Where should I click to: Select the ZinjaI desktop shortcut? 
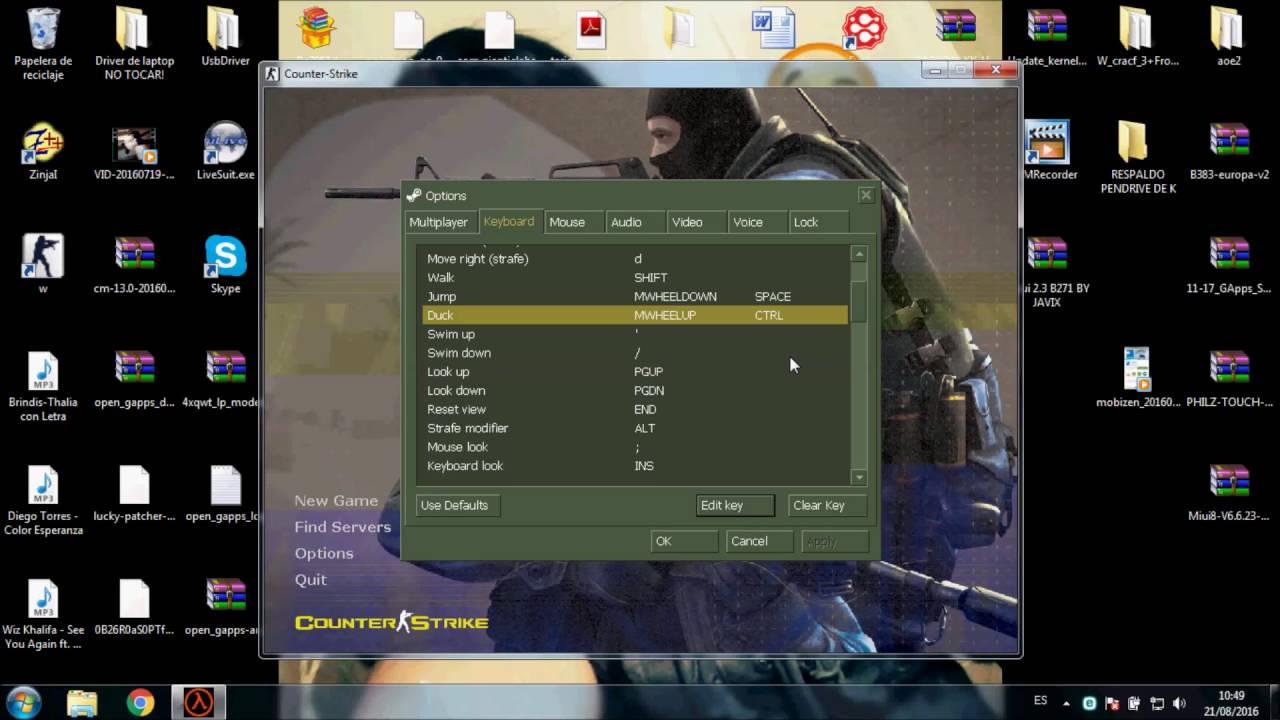(43, 144)
